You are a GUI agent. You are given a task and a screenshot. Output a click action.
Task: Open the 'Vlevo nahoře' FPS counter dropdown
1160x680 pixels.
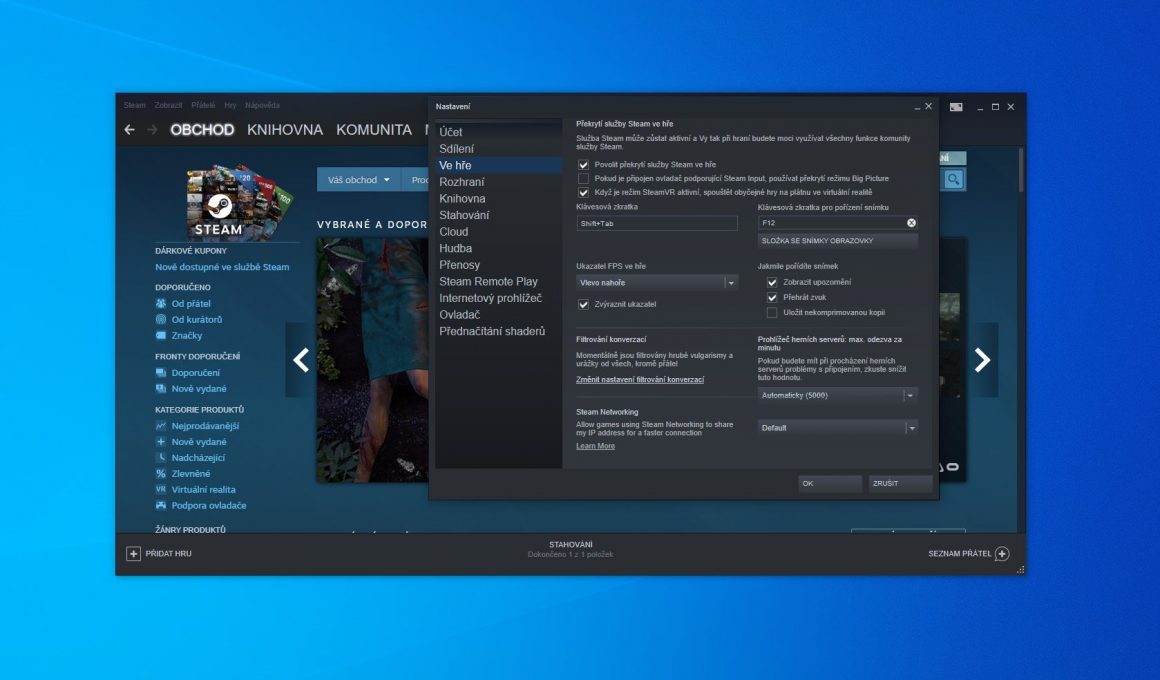(656, 283)
